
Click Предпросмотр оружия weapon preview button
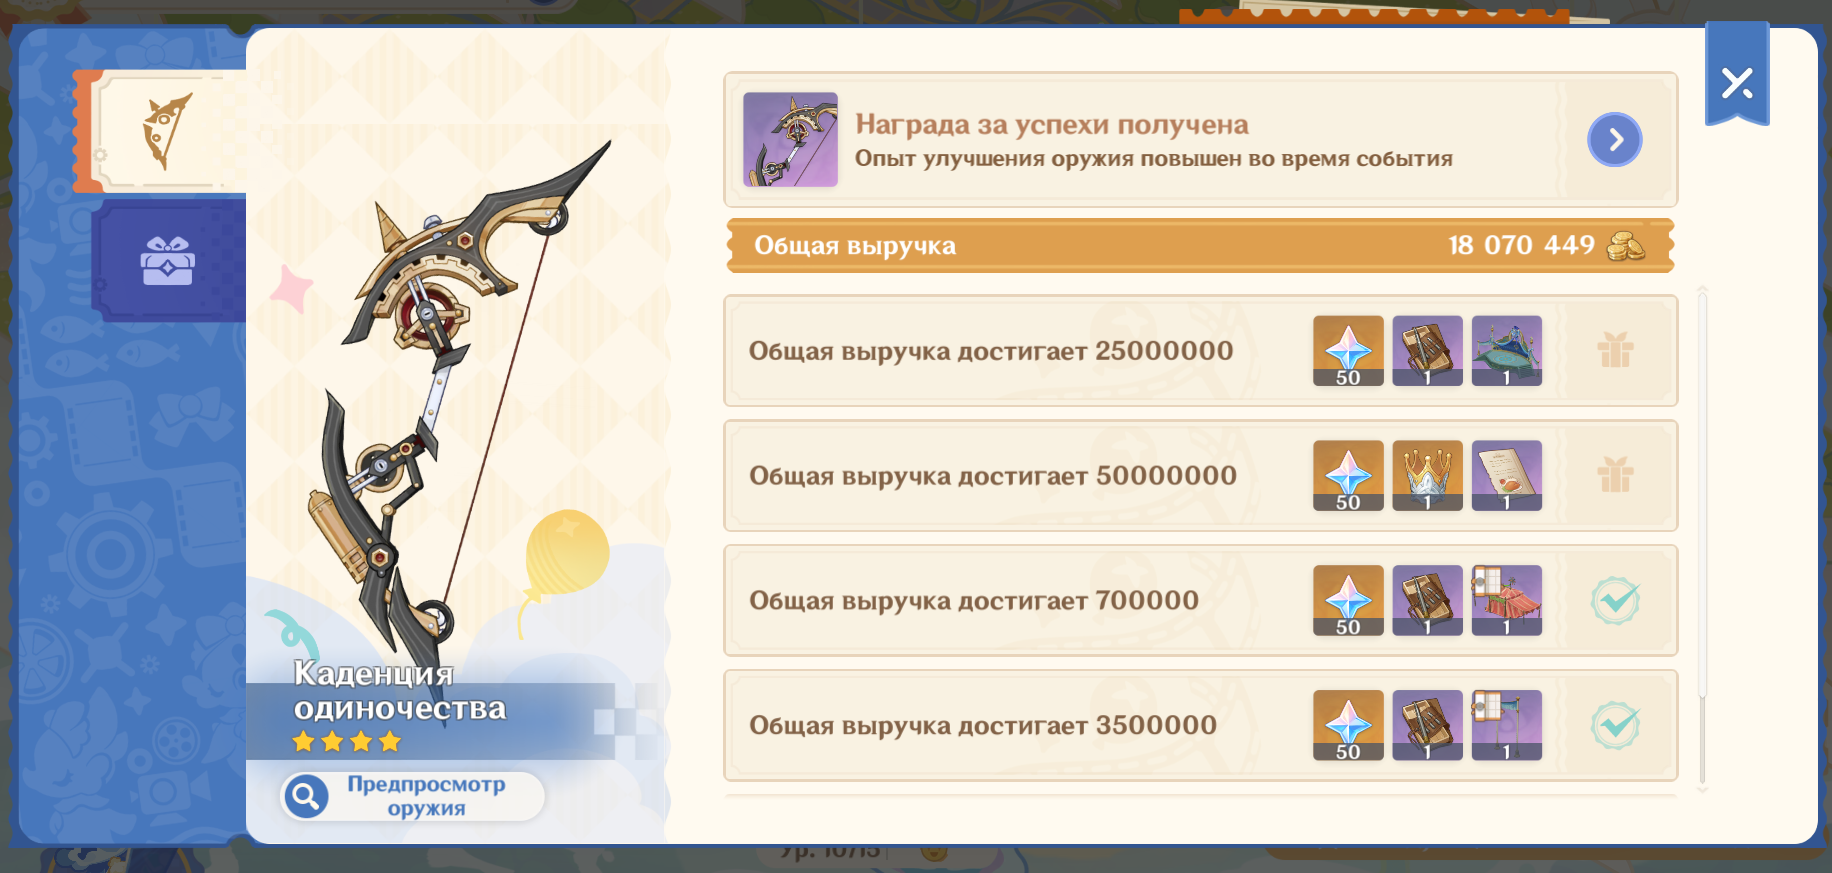(x=412, y=796)
